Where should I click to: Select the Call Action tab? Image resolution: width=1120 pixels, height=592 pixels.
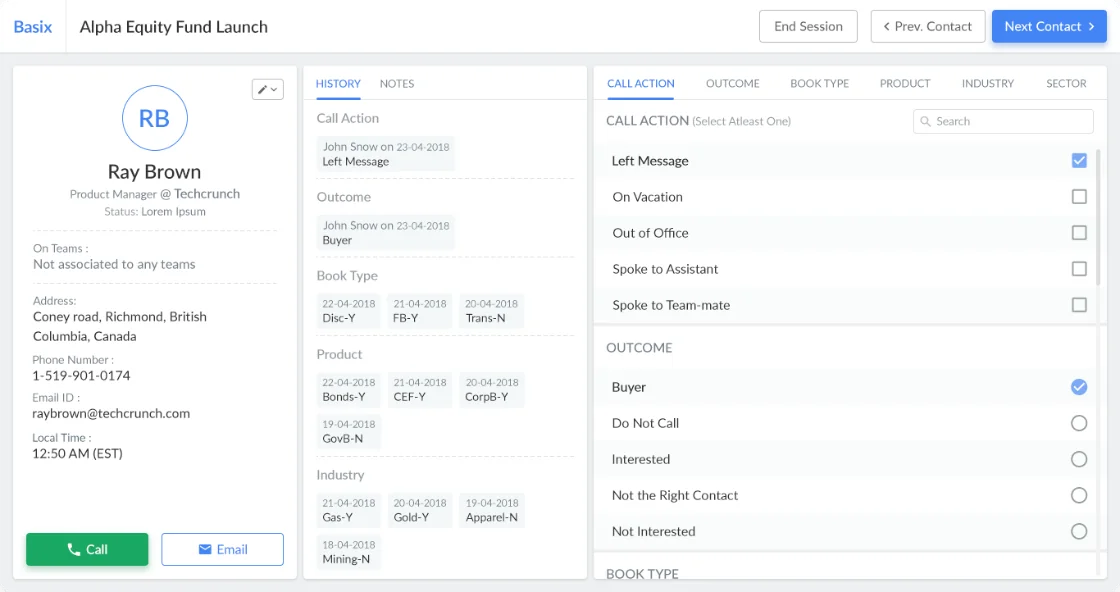(641, 84)
